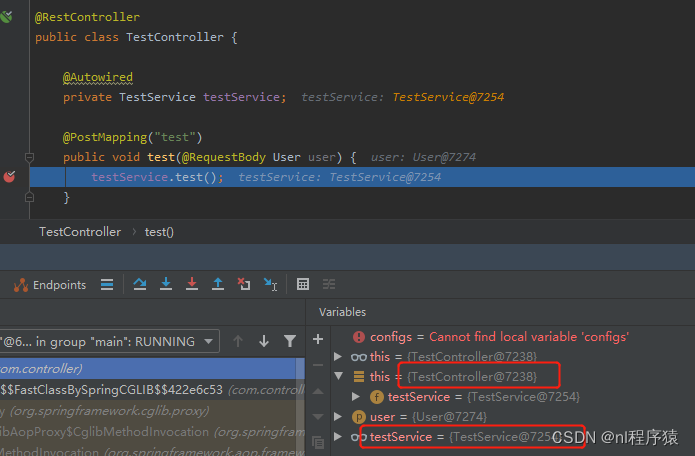Click the Drop Frame icon

coord(244,284)
